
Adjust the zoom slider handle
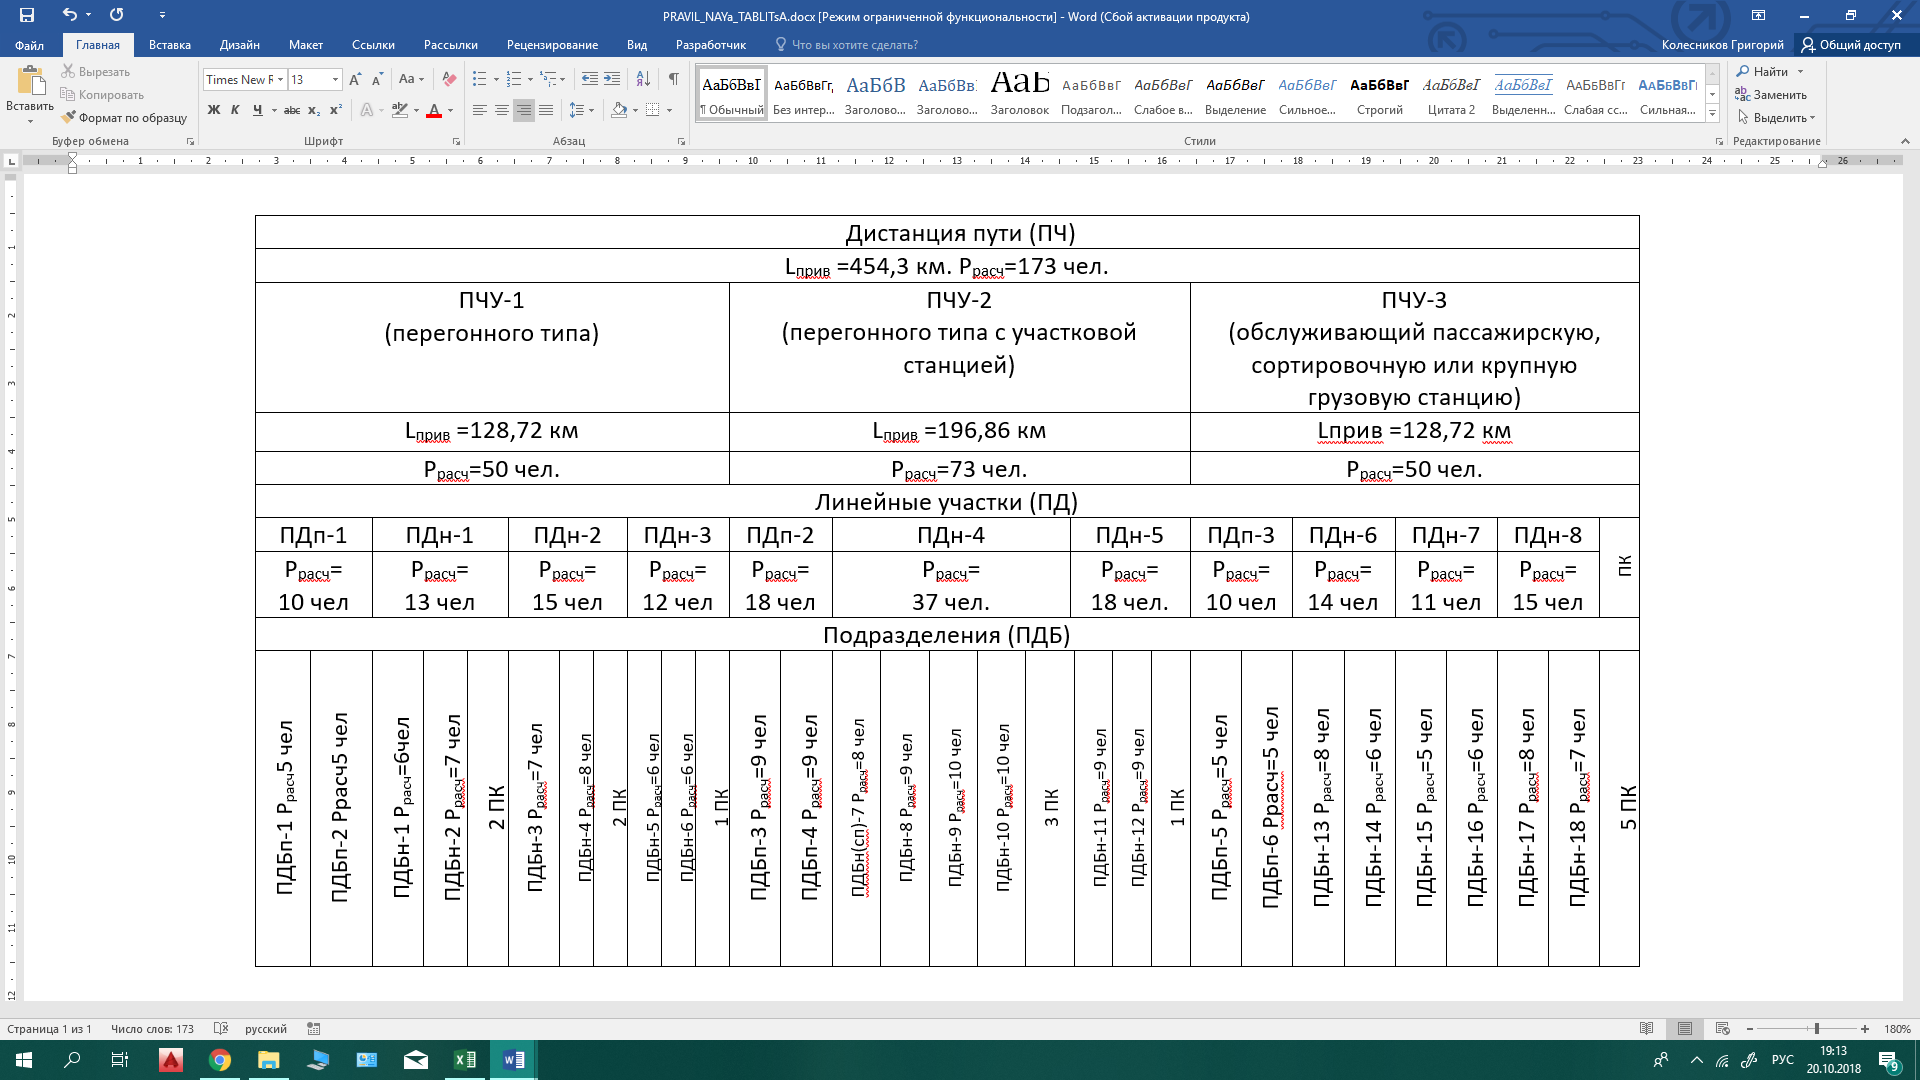pyautogui.click(x=1816, y=1028)
